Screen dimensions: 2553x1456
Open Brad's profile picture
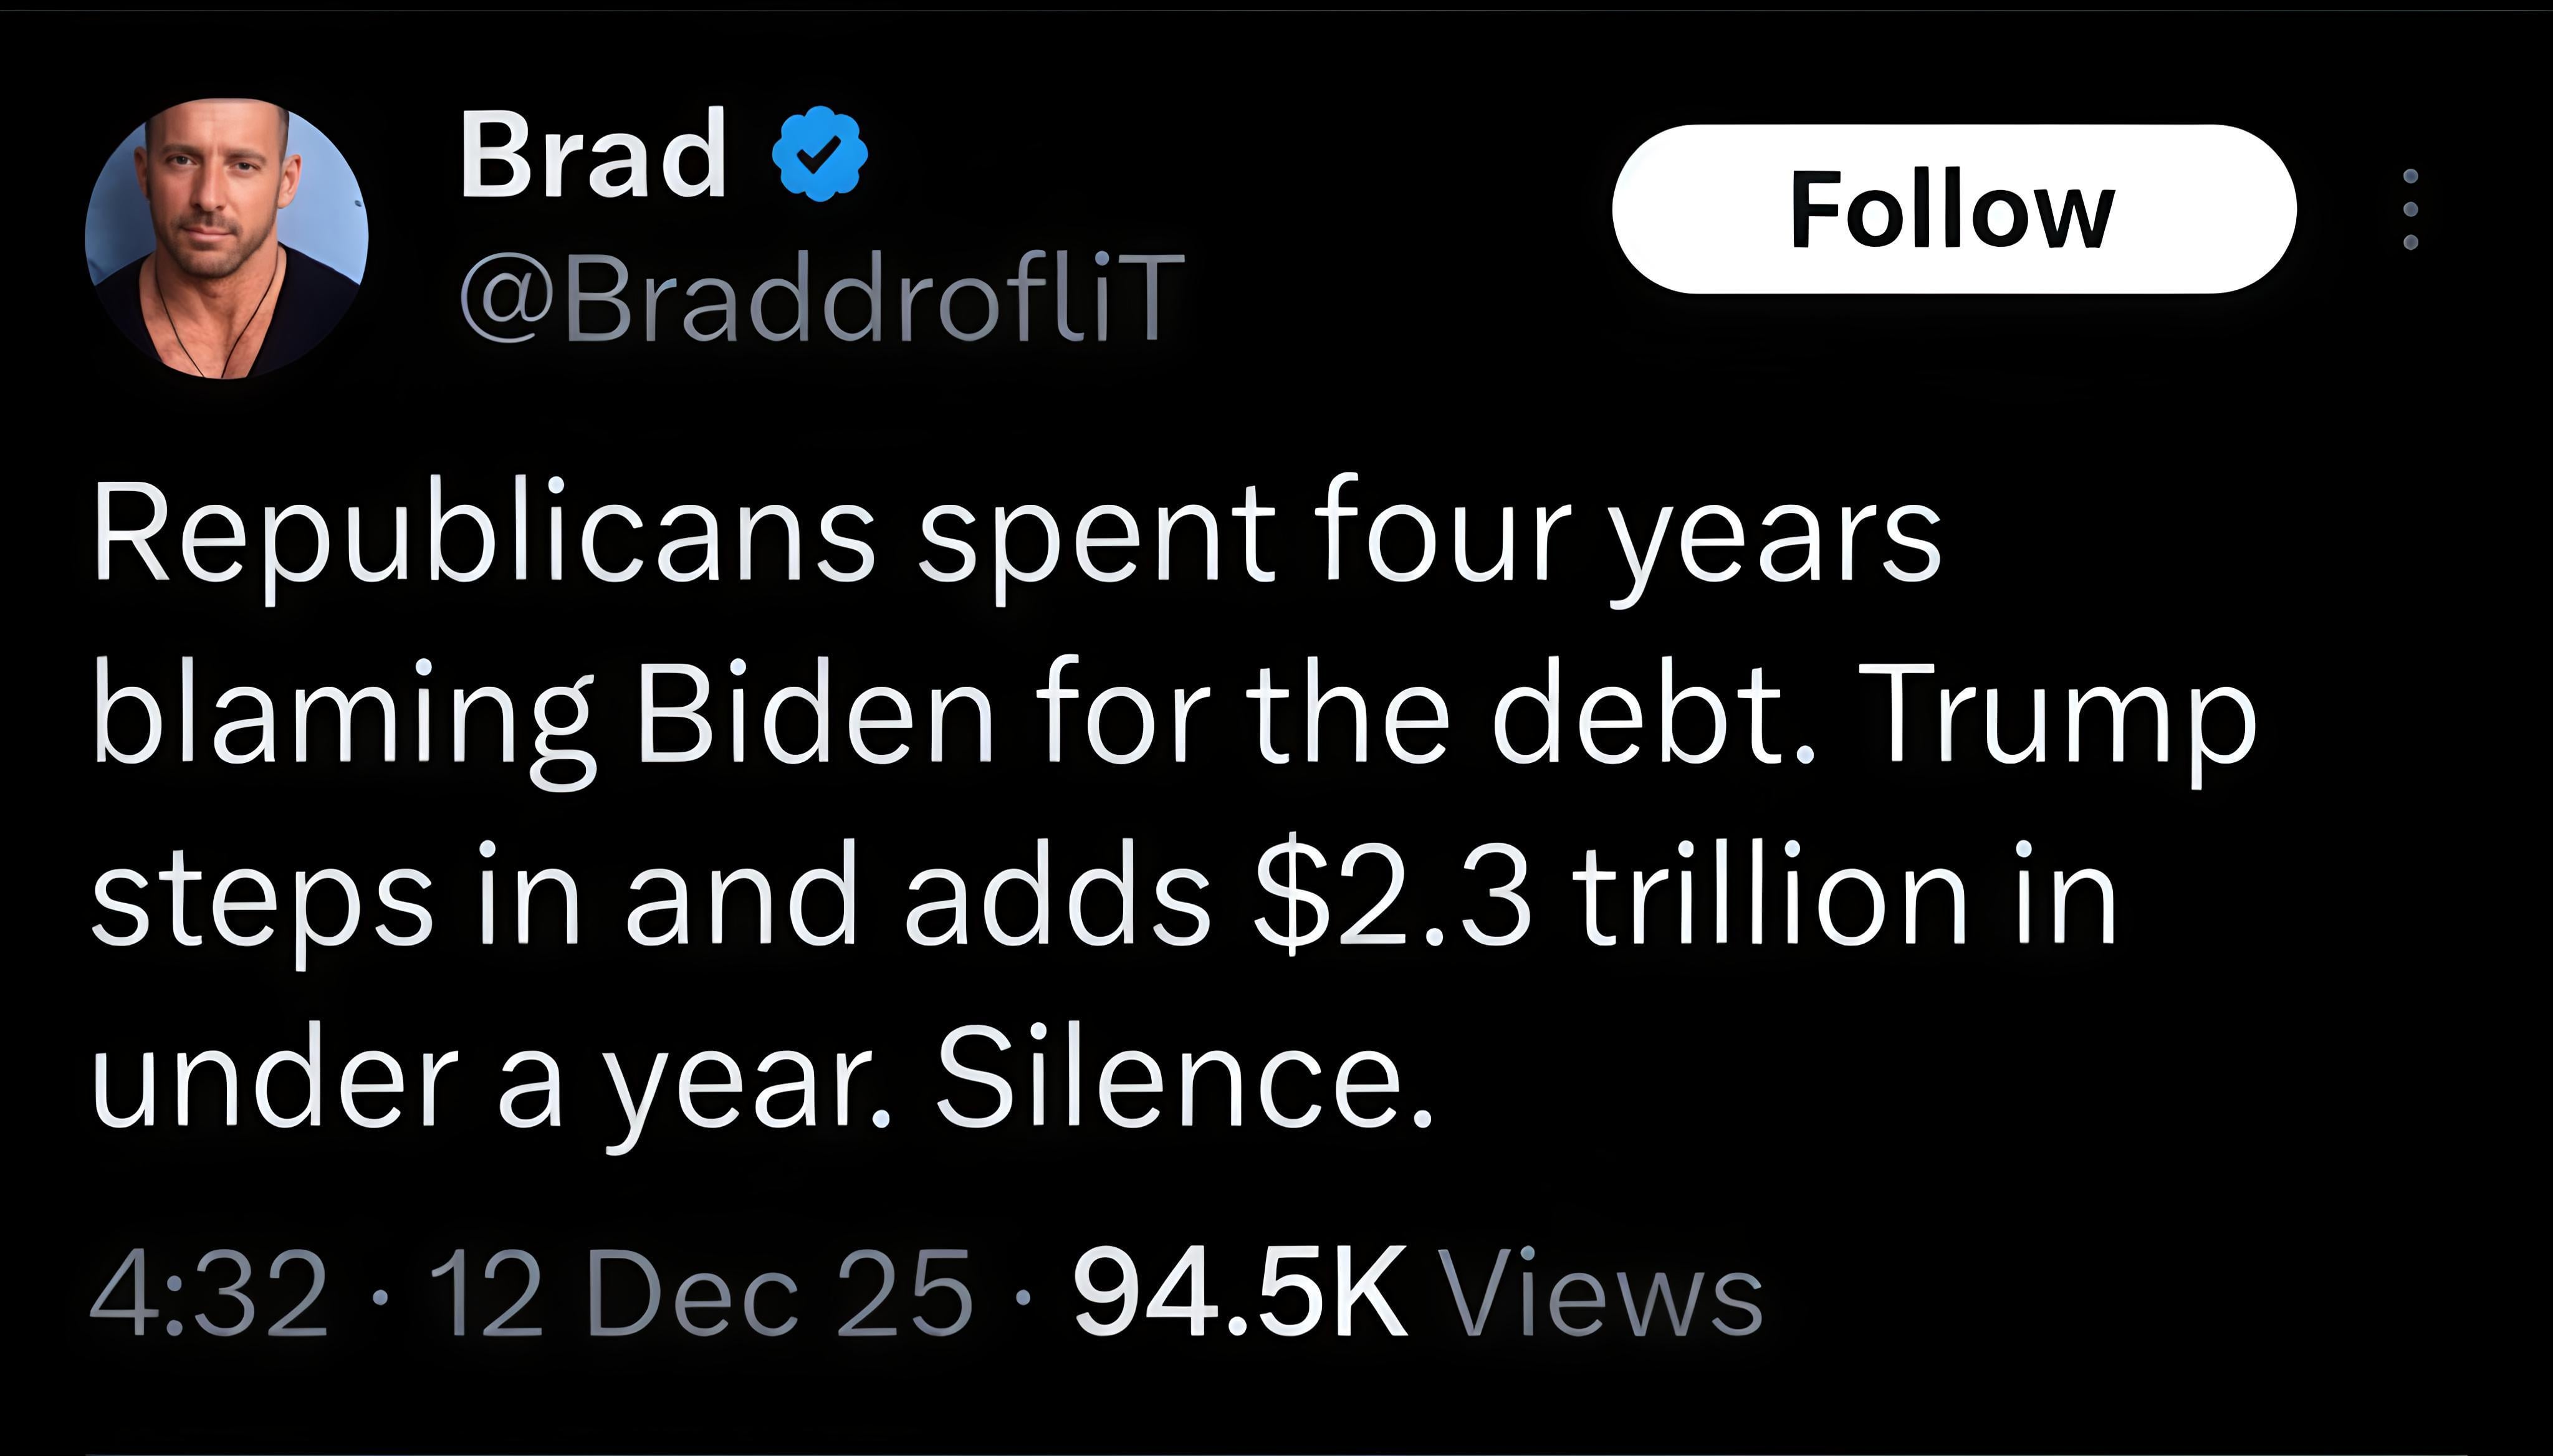[227, 238]
